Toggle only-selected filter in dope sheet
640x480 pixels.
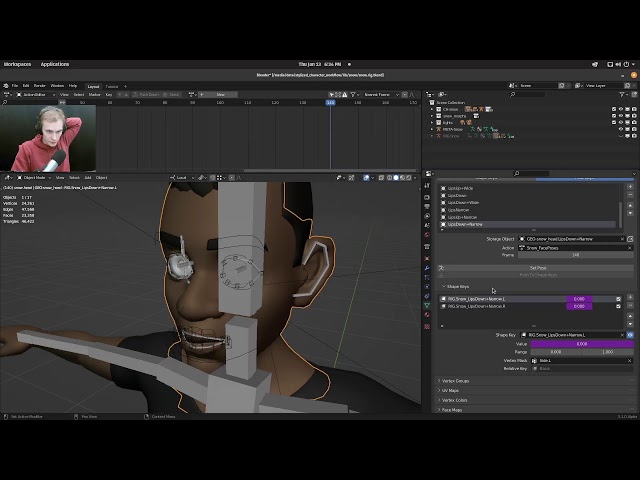click(332, 95)
